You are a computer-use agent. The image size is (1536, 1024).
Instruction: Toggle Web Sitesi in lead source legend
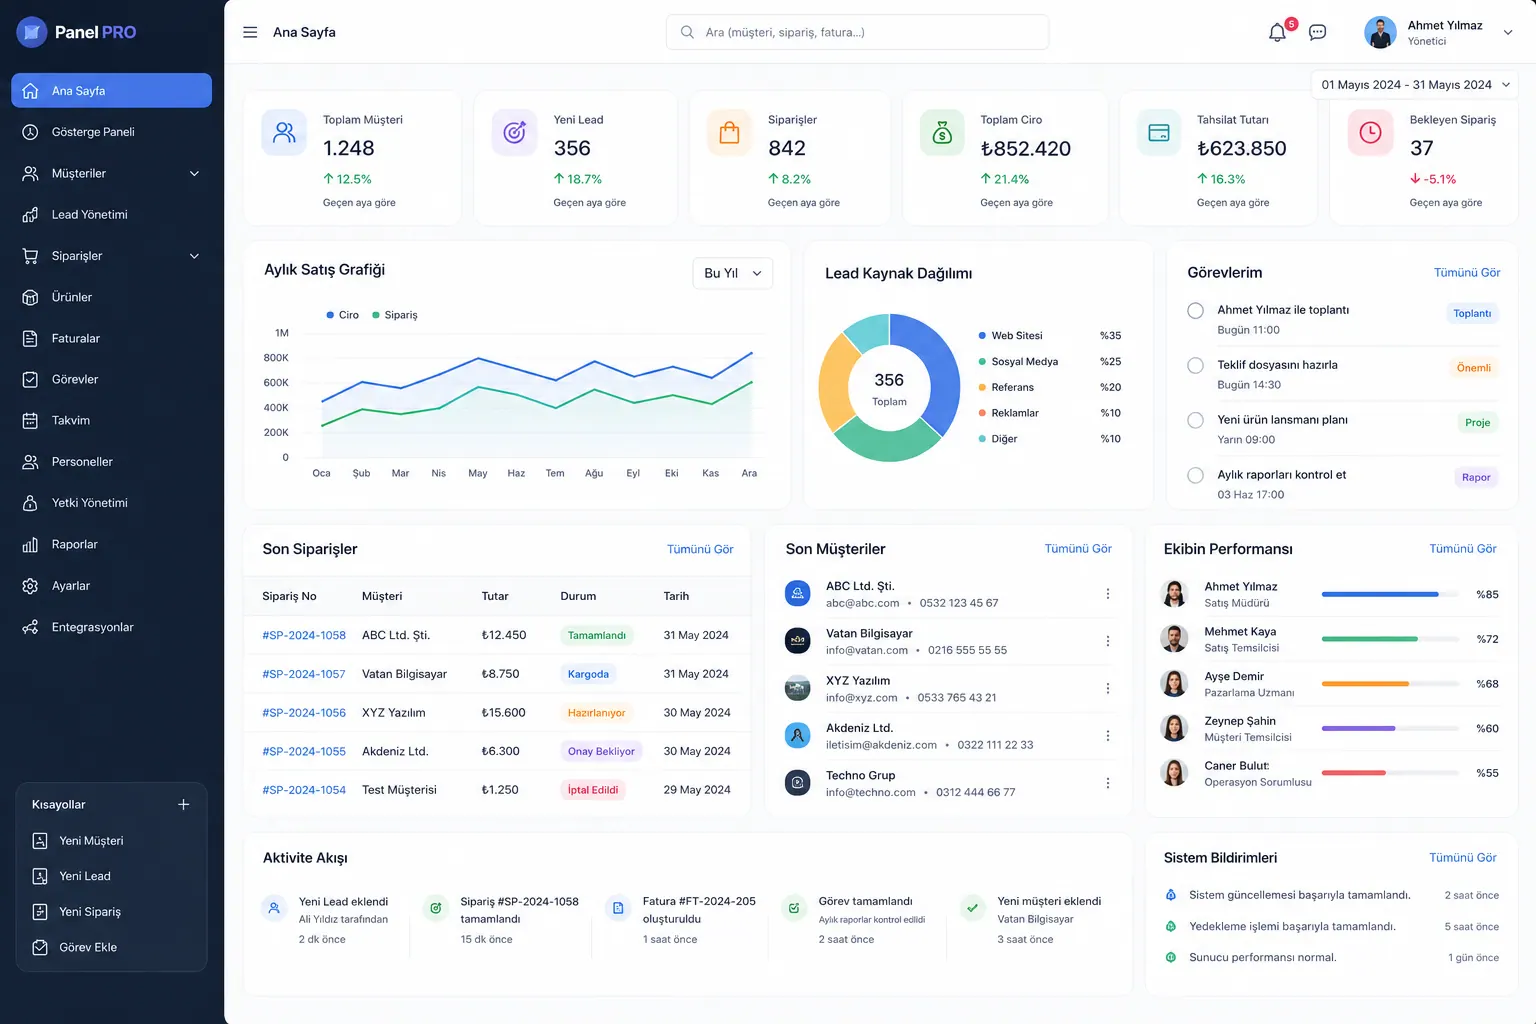pos(1011,336)
